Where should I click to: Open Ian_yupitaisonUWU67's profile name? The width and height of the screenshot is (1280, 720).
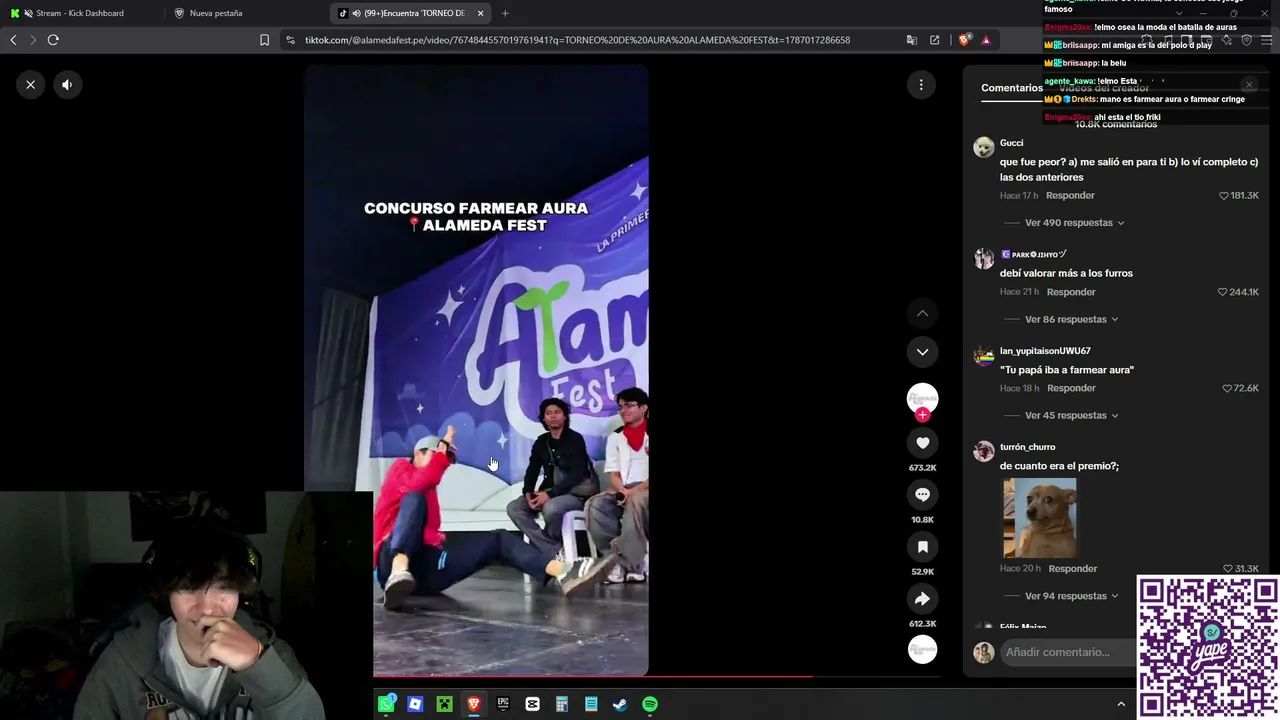coord(1045,351)
